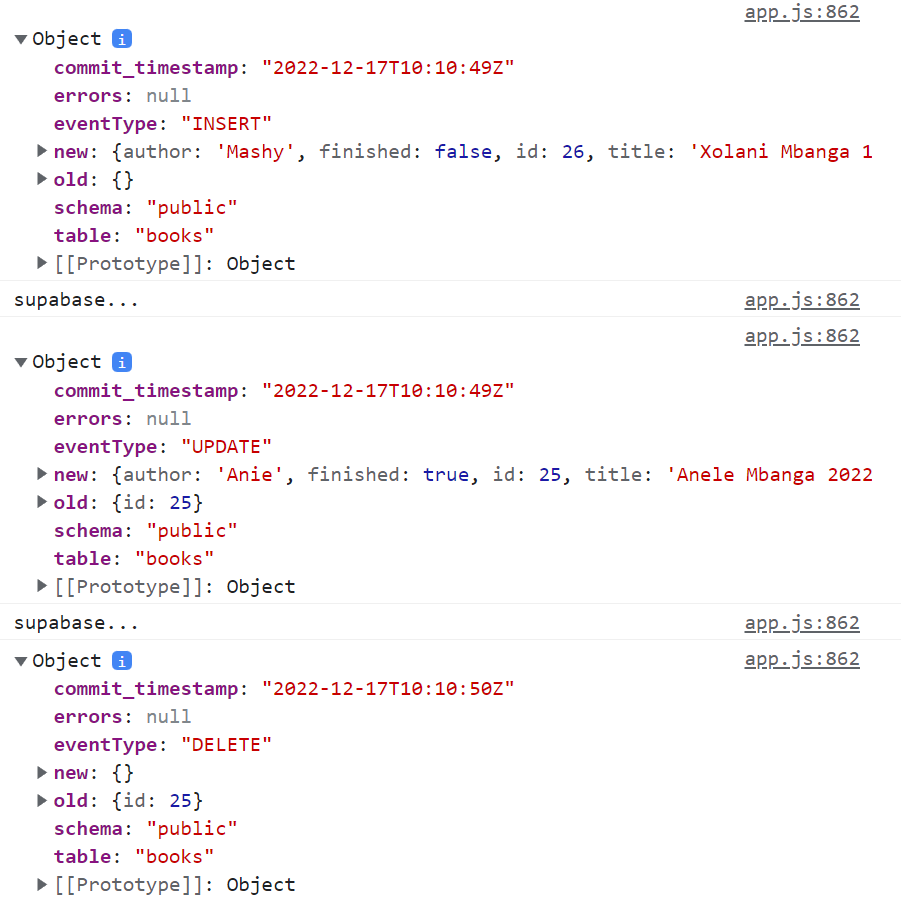This screenshot has height=897, width=901.
Task: Expand Prototype of the INSERT event object
Action: [x=42, y=263]
